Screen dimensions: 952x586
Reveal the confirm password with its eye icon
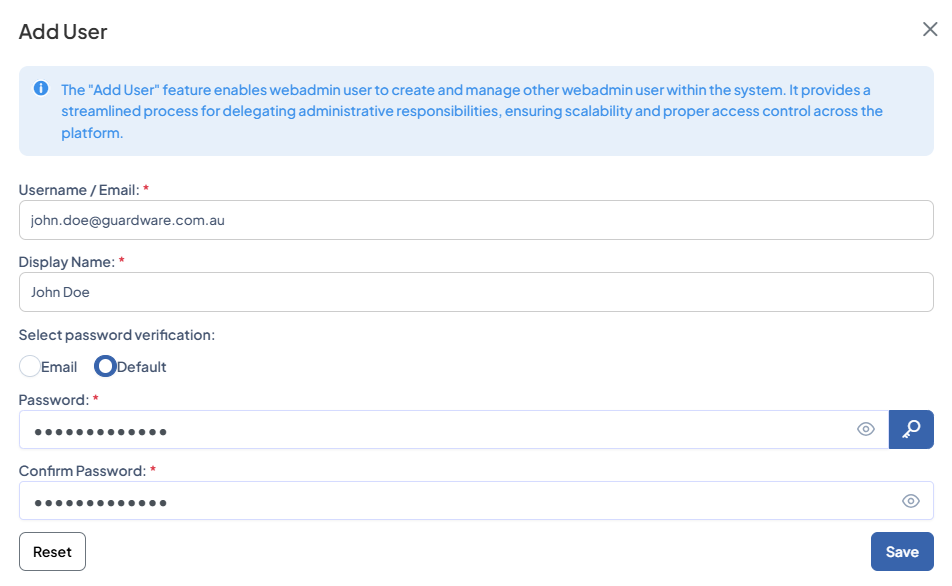pyautogui.click(x=911, y=501)
